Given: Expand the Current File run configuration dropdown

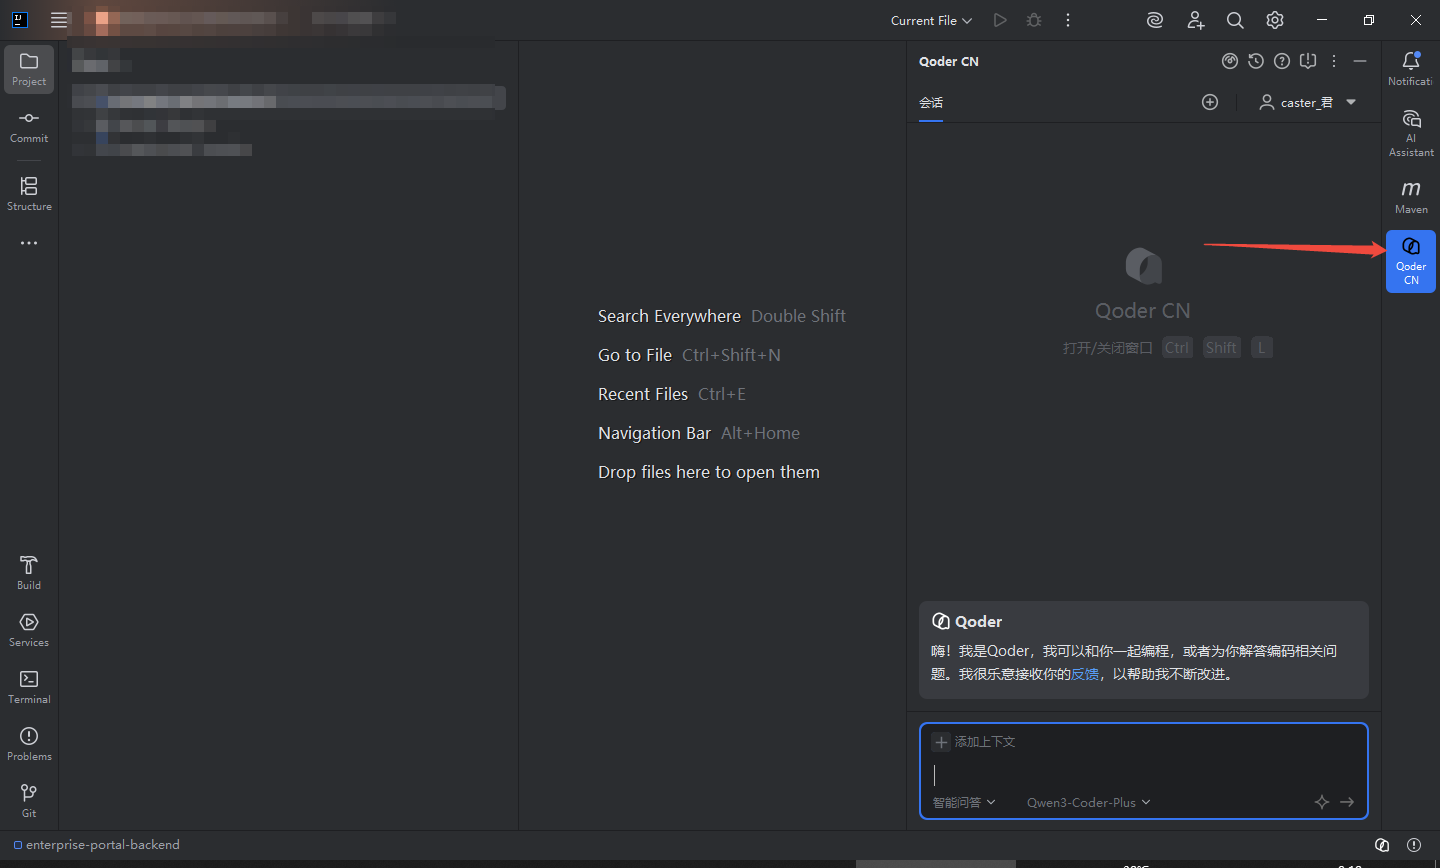Looking at the screenshot, I should coord(931,20).
